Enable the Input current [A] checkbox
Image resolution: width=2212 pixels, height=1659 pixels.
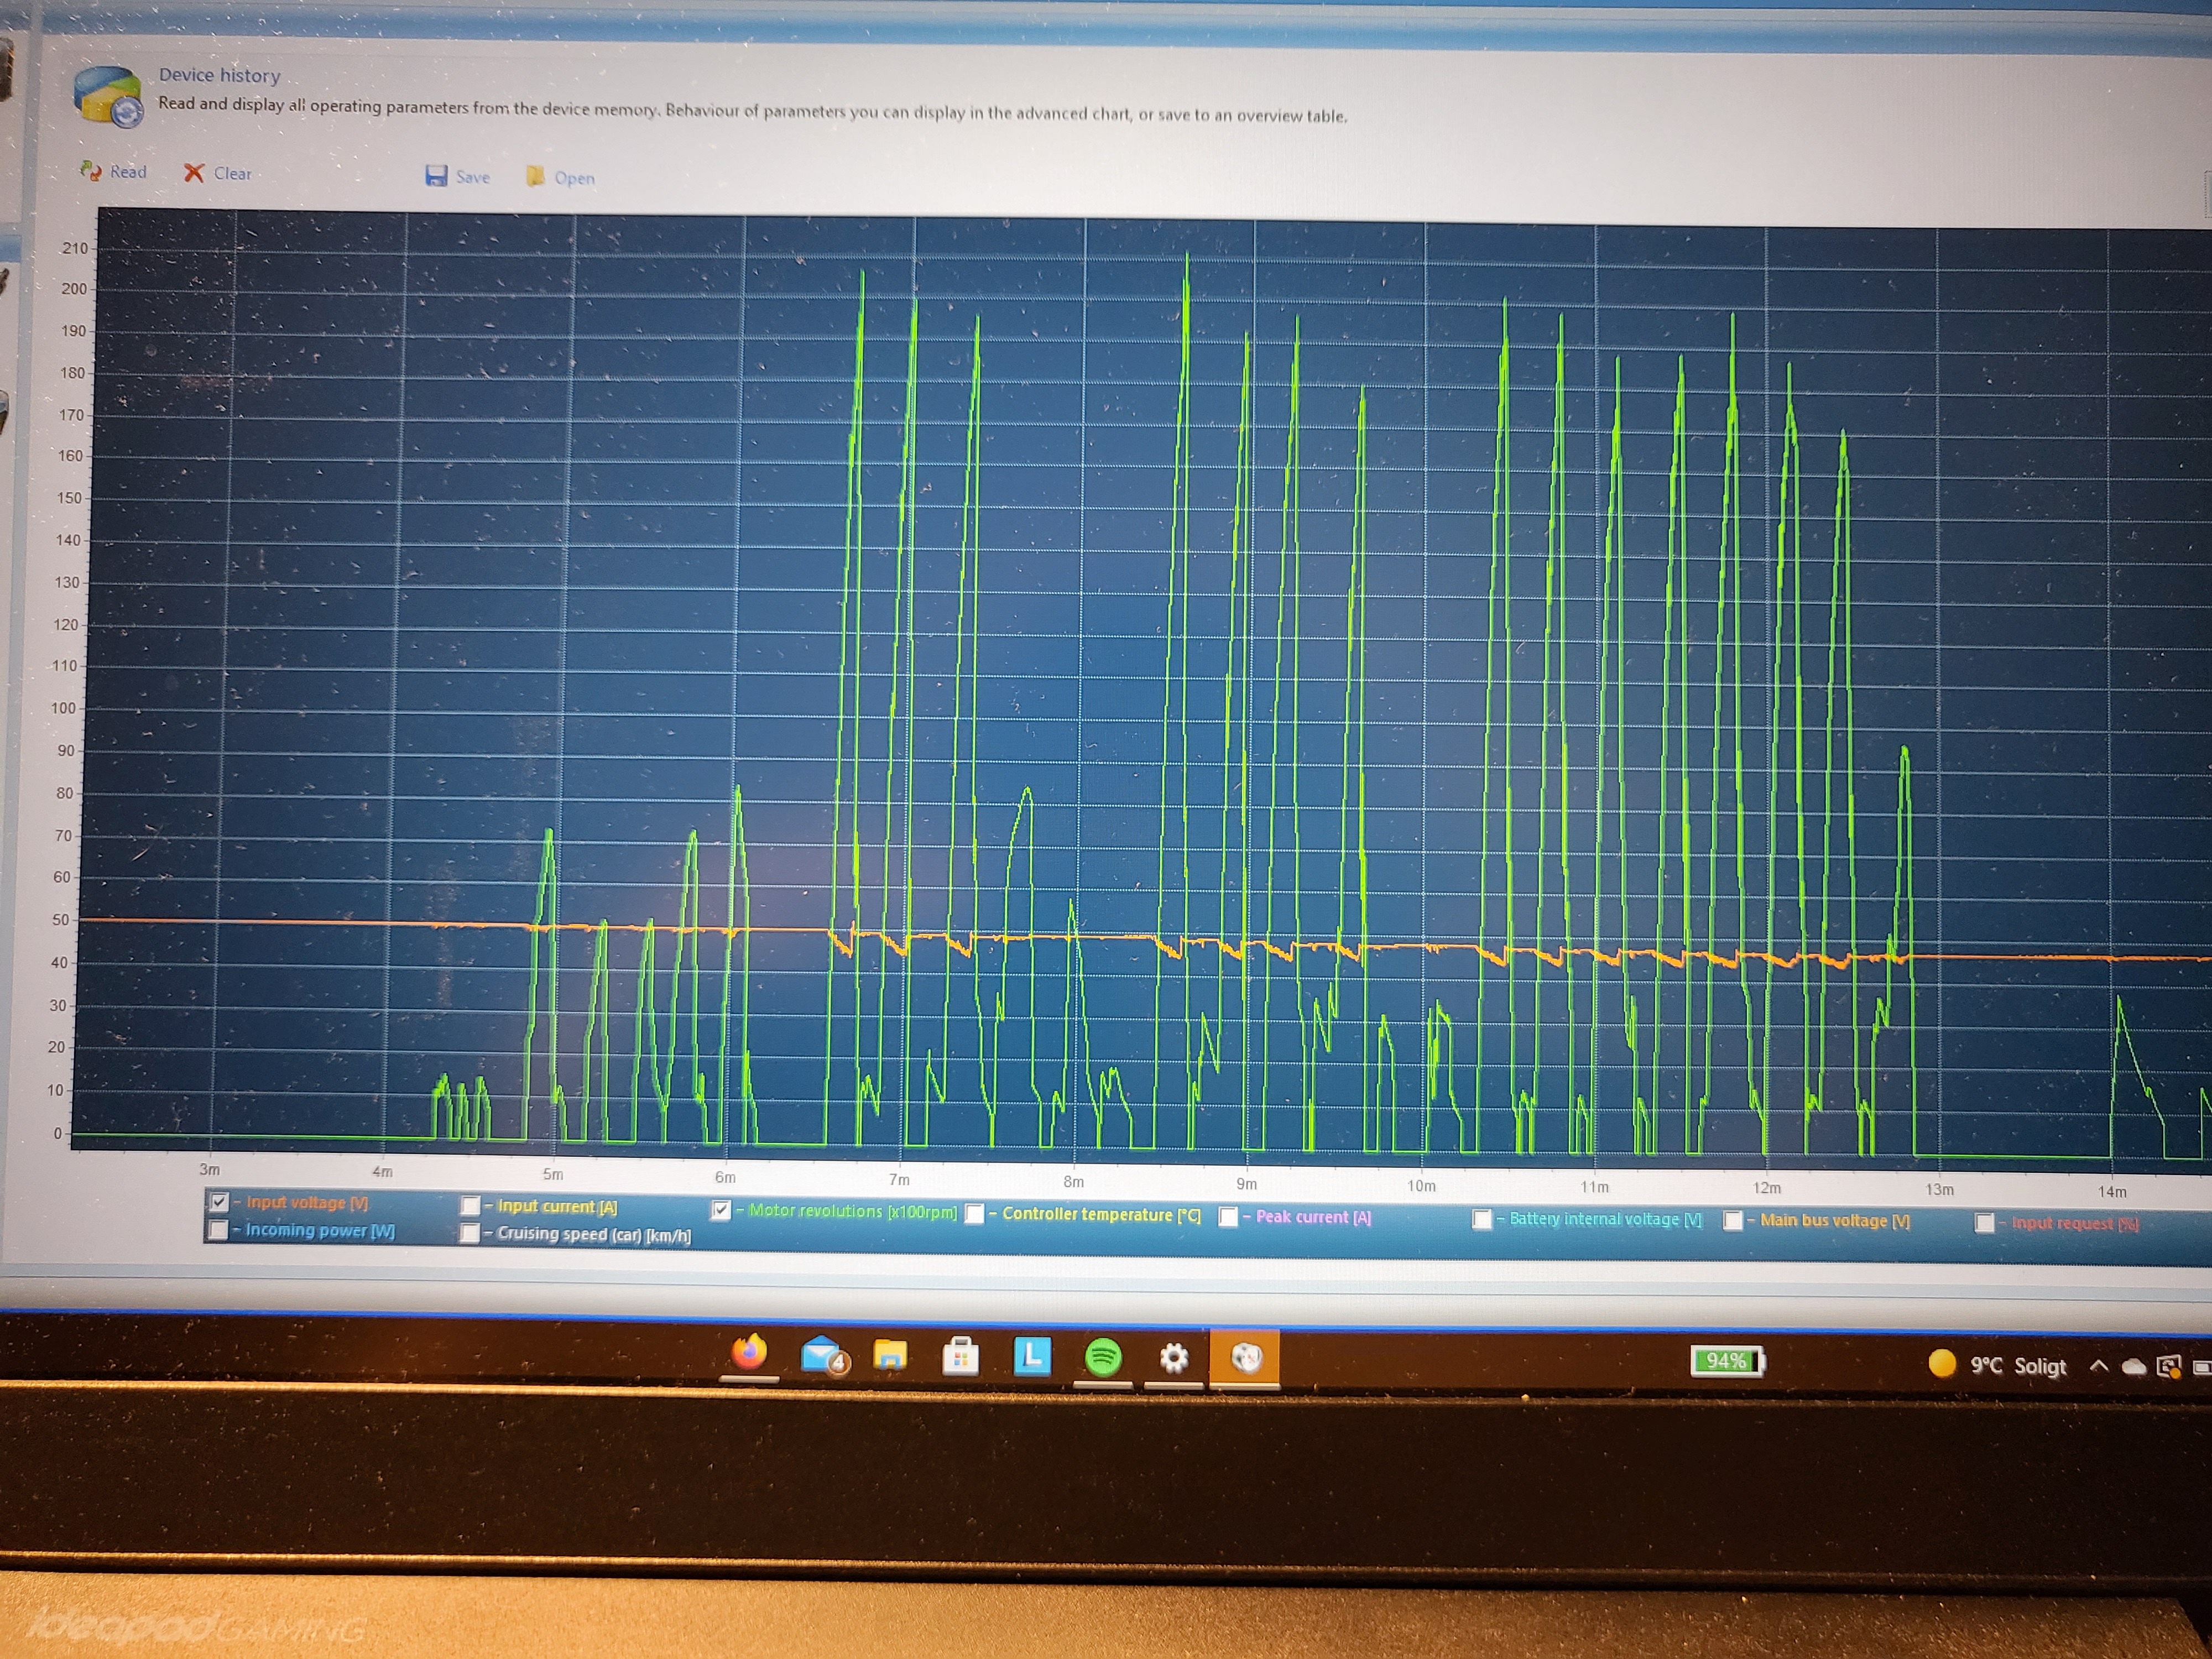coord(470,1205)
